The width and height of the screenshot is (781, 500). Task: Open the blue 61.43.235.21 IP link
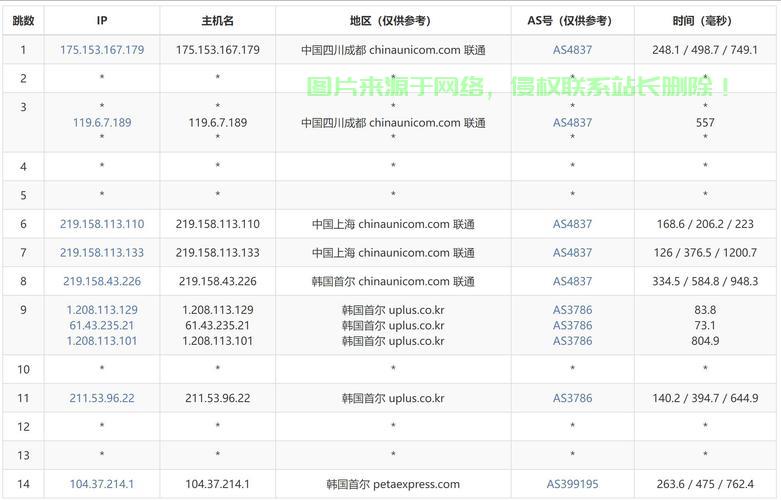tap(102, 326)
